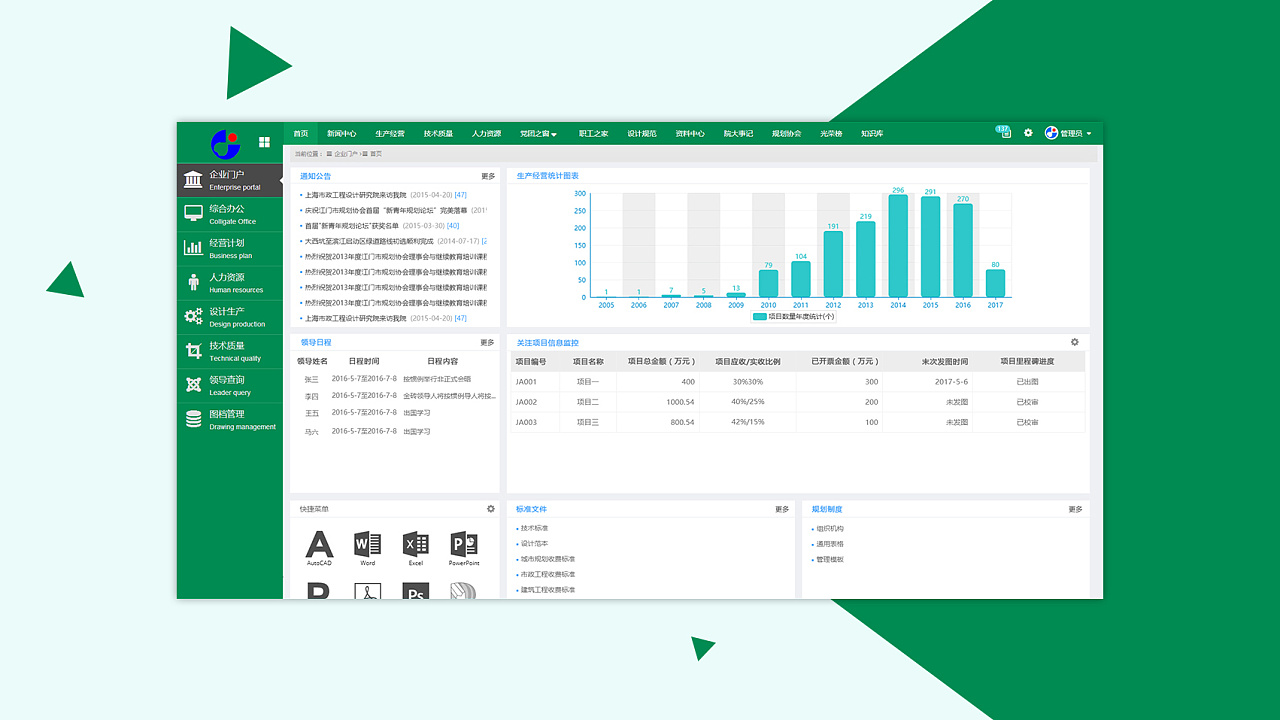Open the top bar settings gear
Image resolution: width=1280 pixels, height=720 pixels.
1028,133
